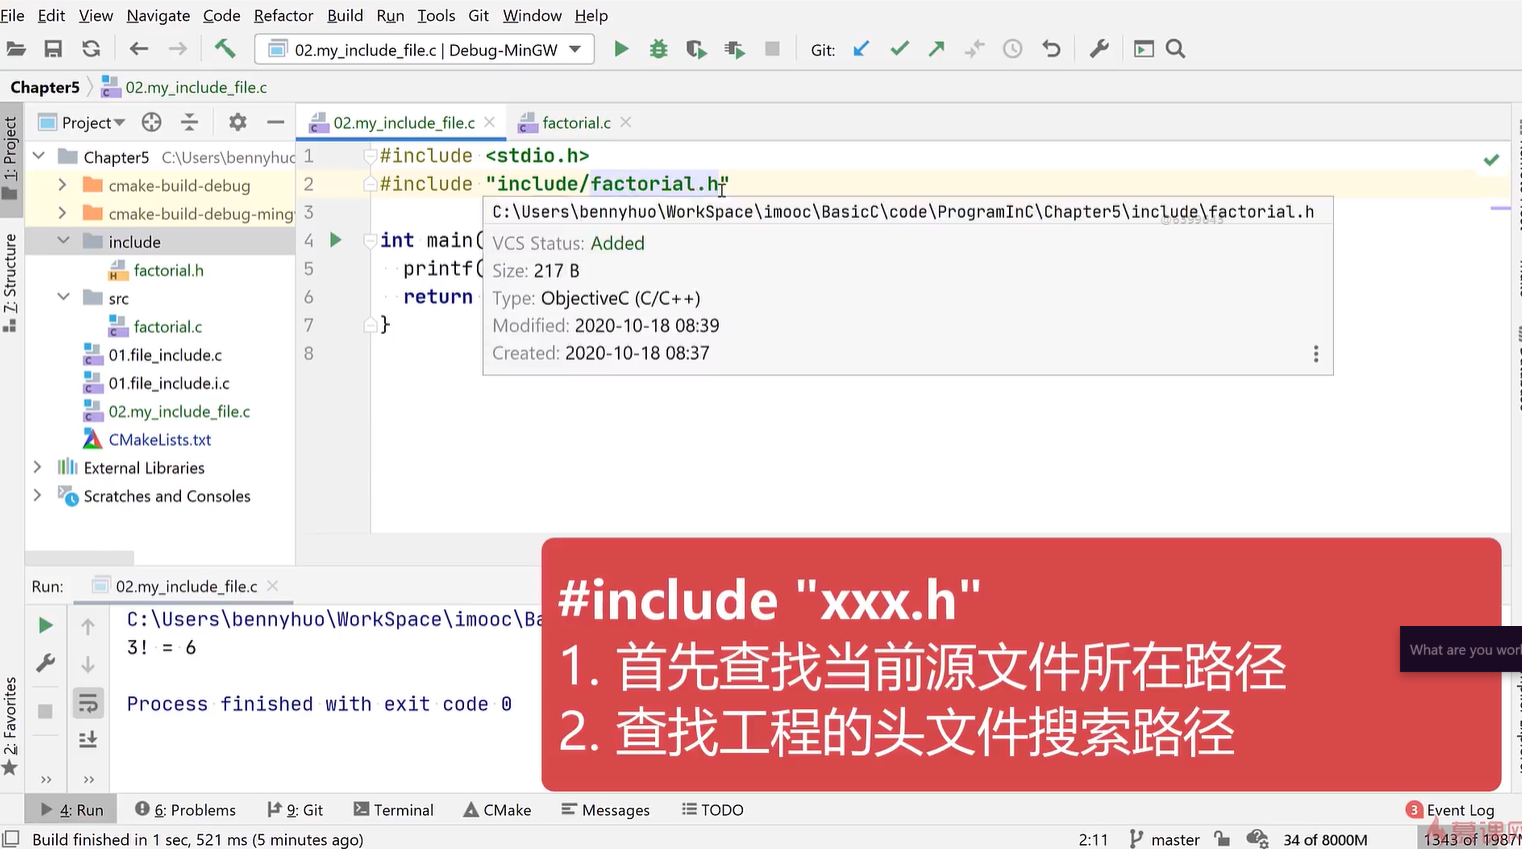Click the memory indicator 34 of 8000M

click(1325, 839)
